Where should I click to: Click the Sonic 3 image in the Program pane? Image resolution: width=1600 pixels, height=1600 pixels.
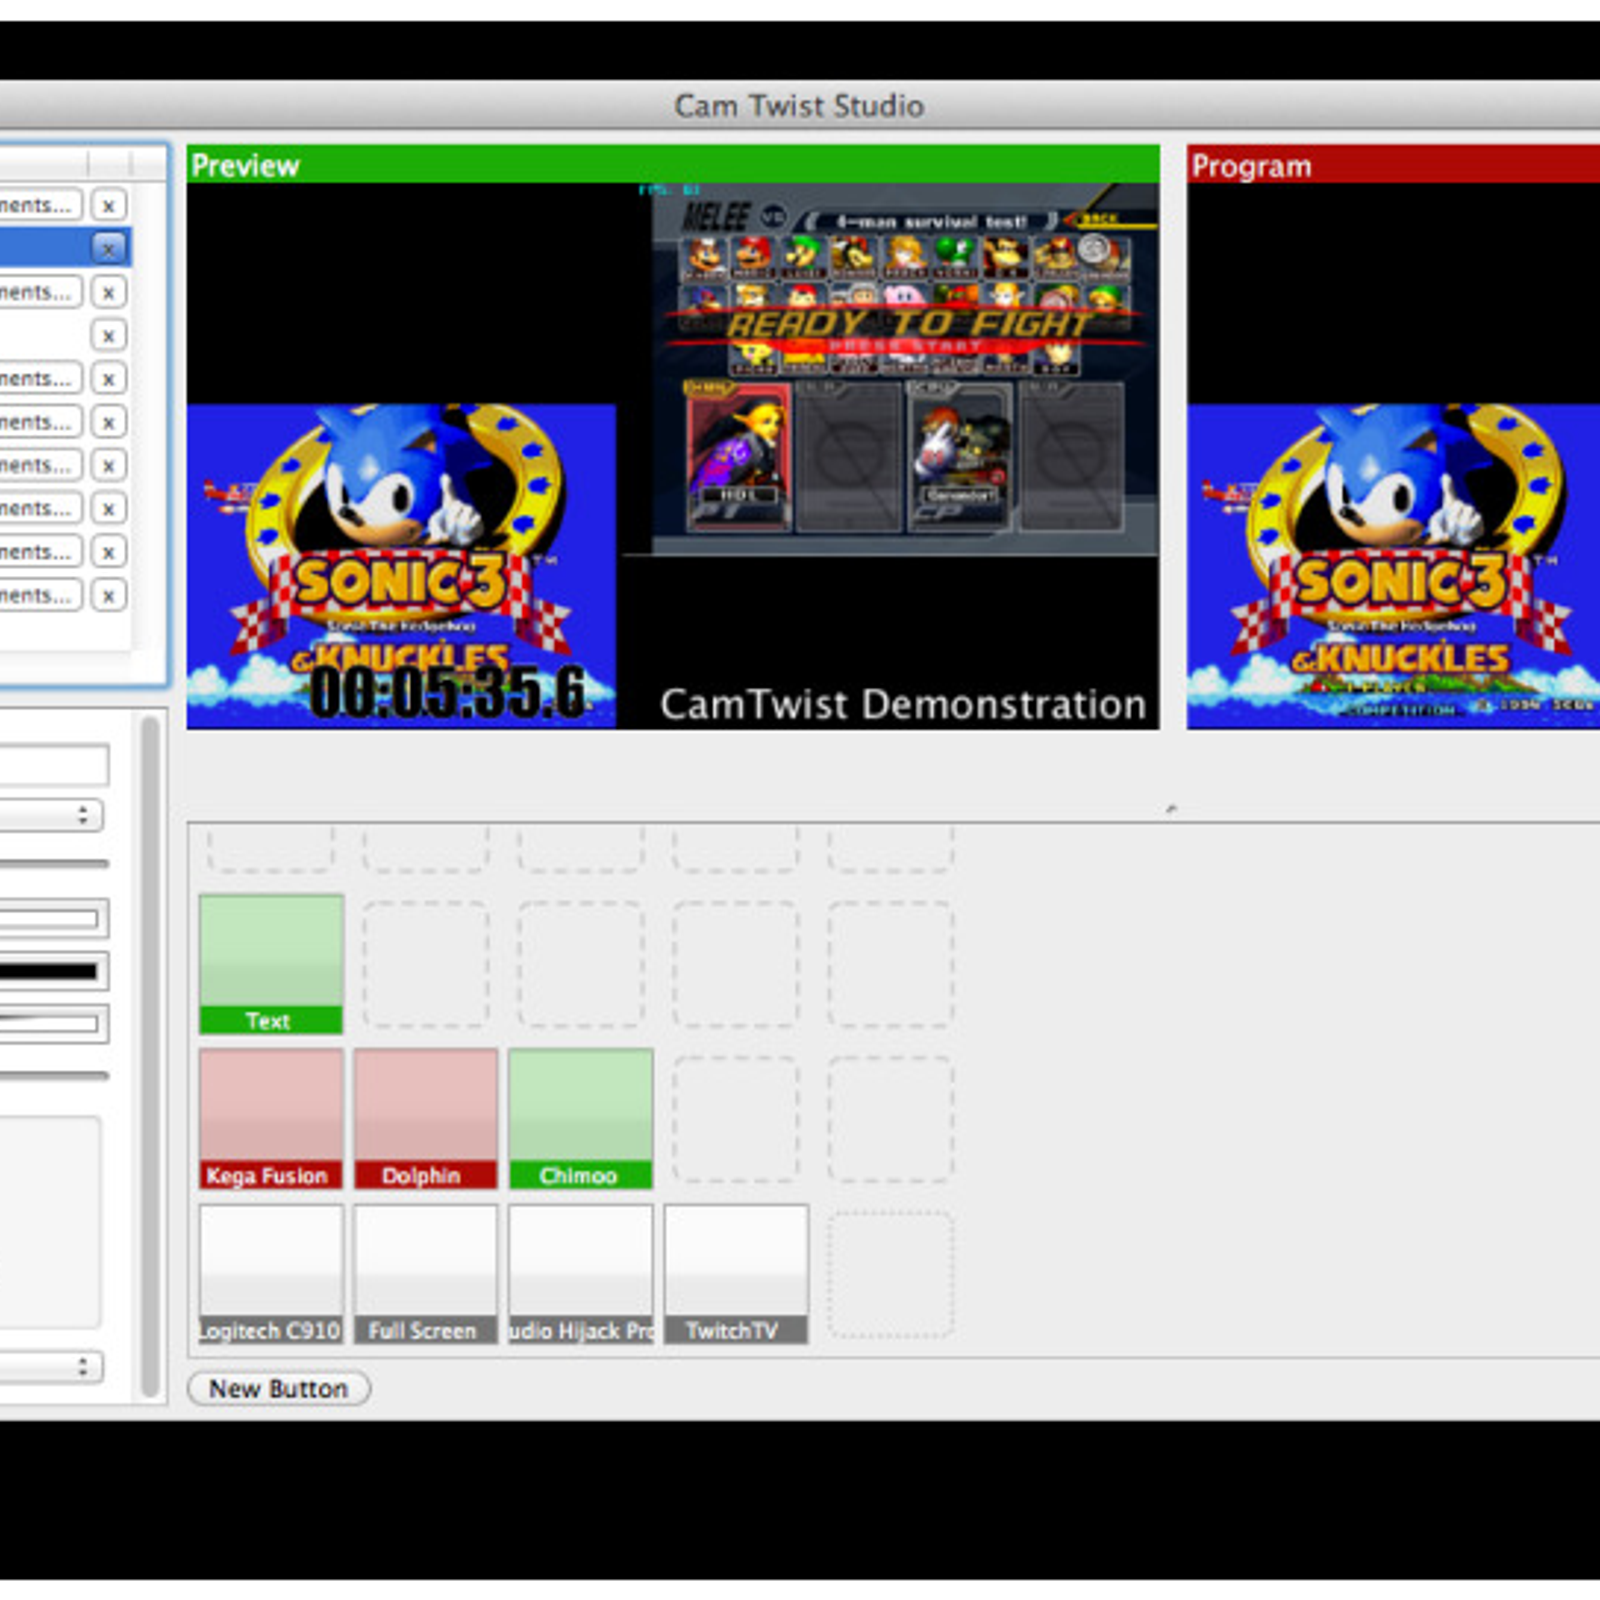click(1393, 566)
